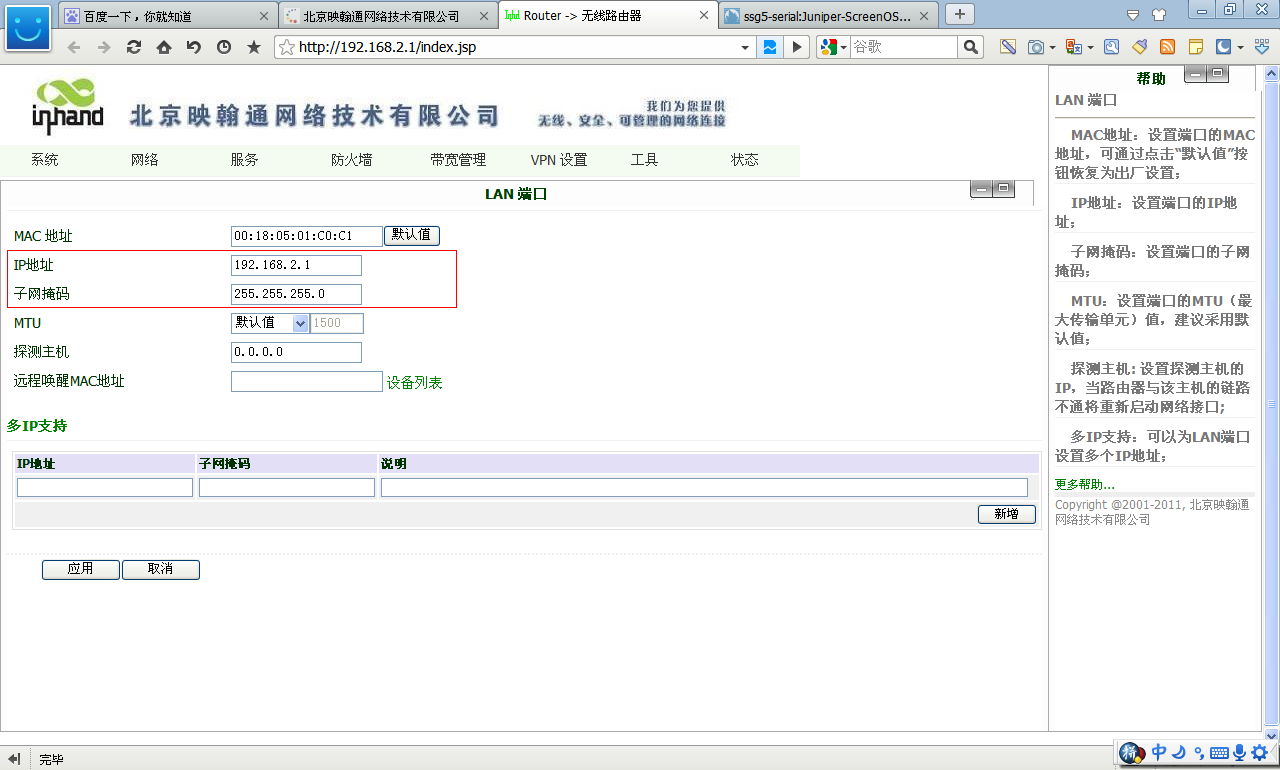The image size is (1280, 770).
Task: Open new tab with plus button
Action: 960,14
